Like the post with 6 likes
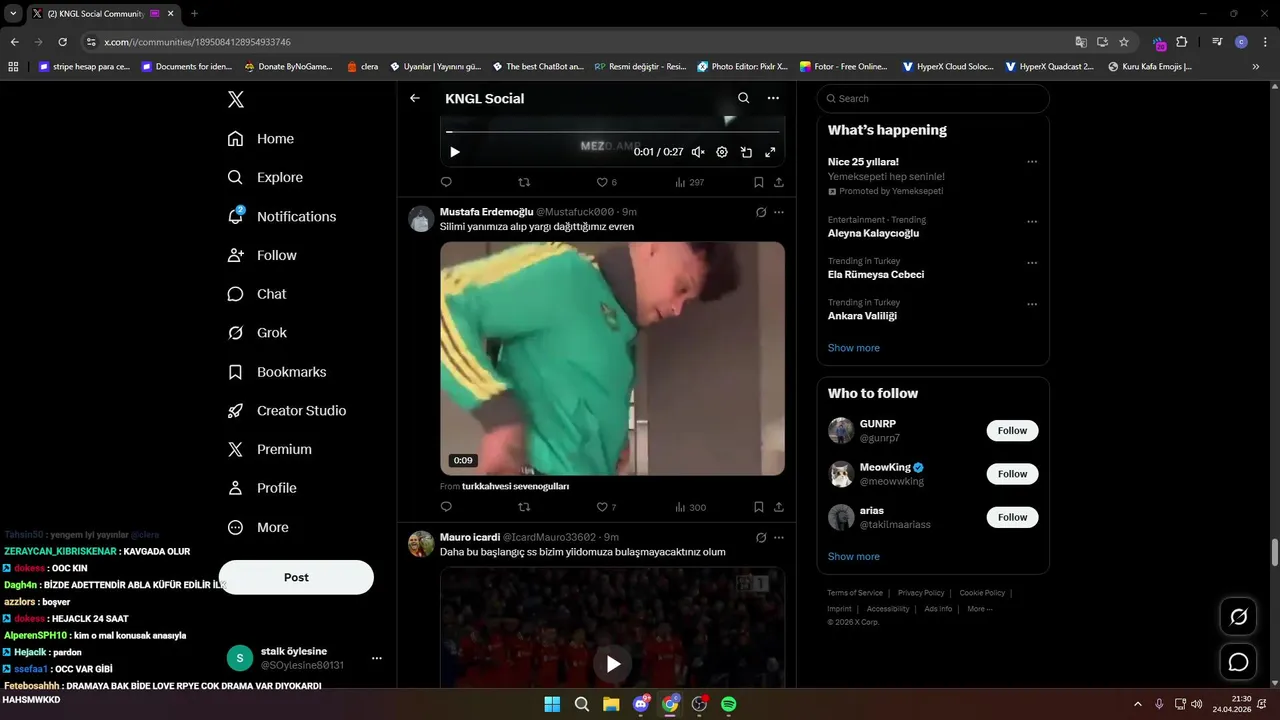 click(606, 182)
